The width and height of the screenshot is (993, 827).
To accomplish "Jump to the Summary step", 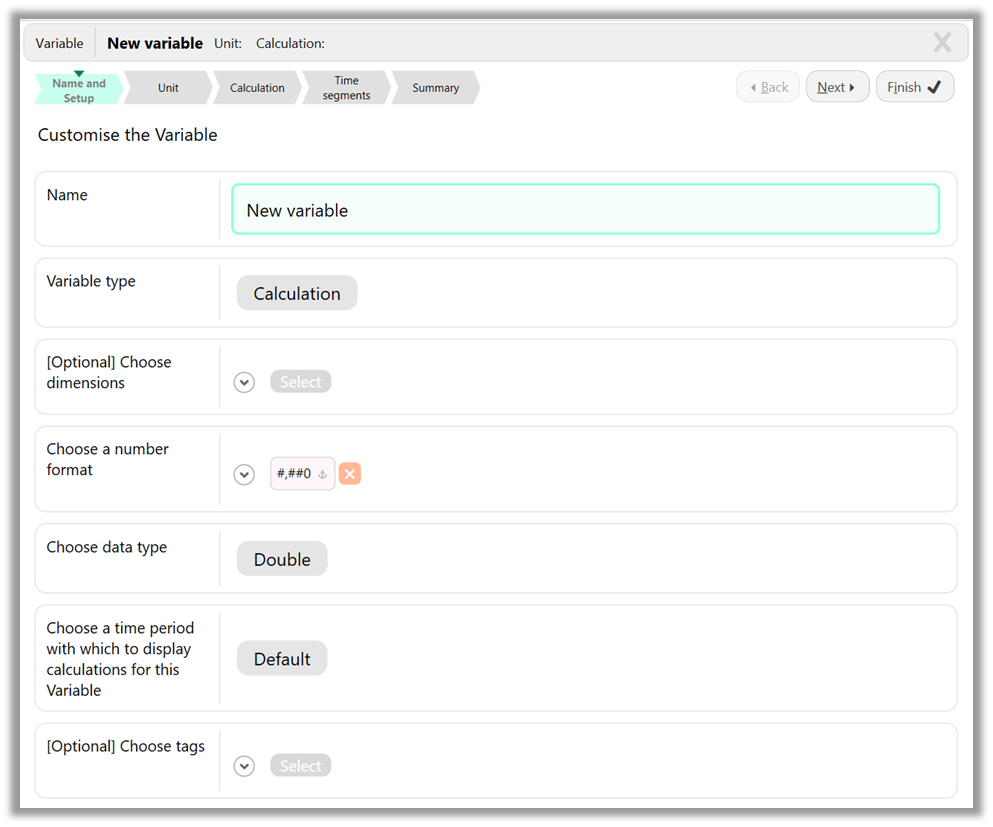I will (x=434, y=87).
